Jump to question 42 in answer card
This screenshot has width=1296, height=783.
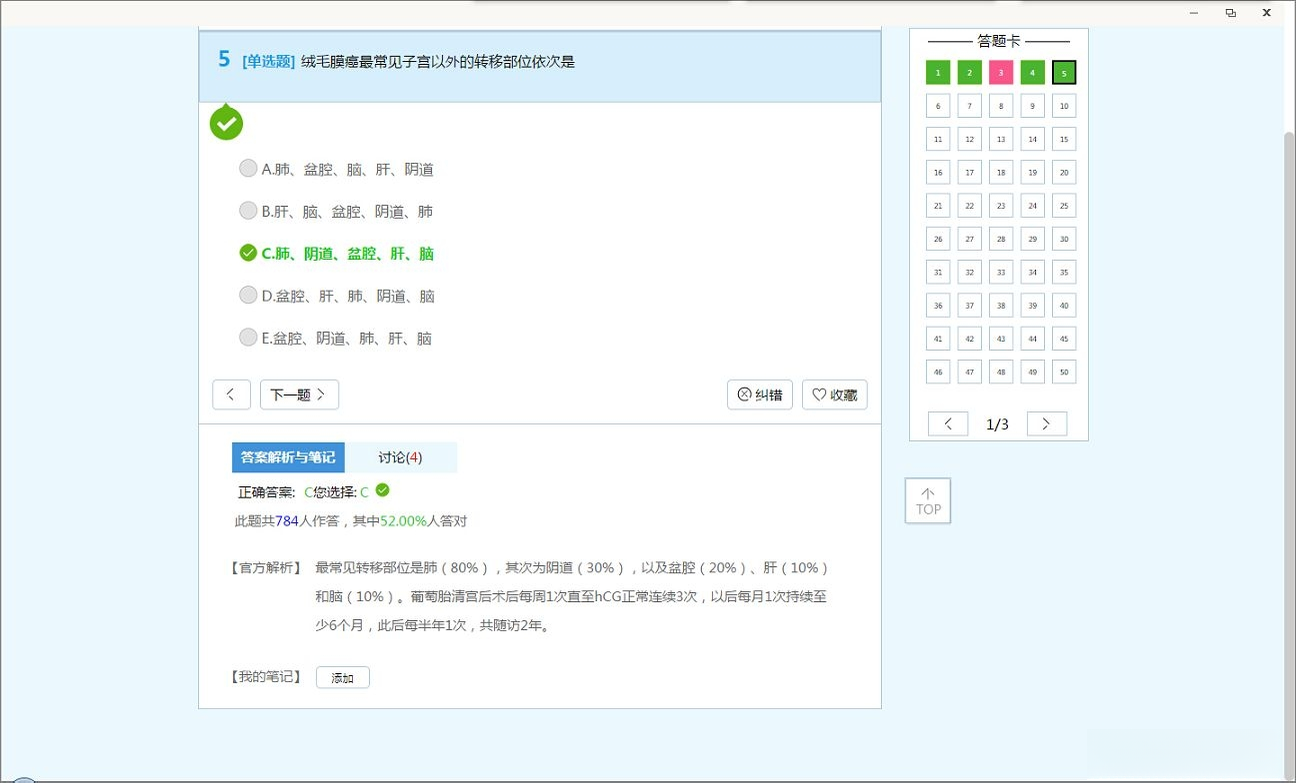(x=969, y=339)
